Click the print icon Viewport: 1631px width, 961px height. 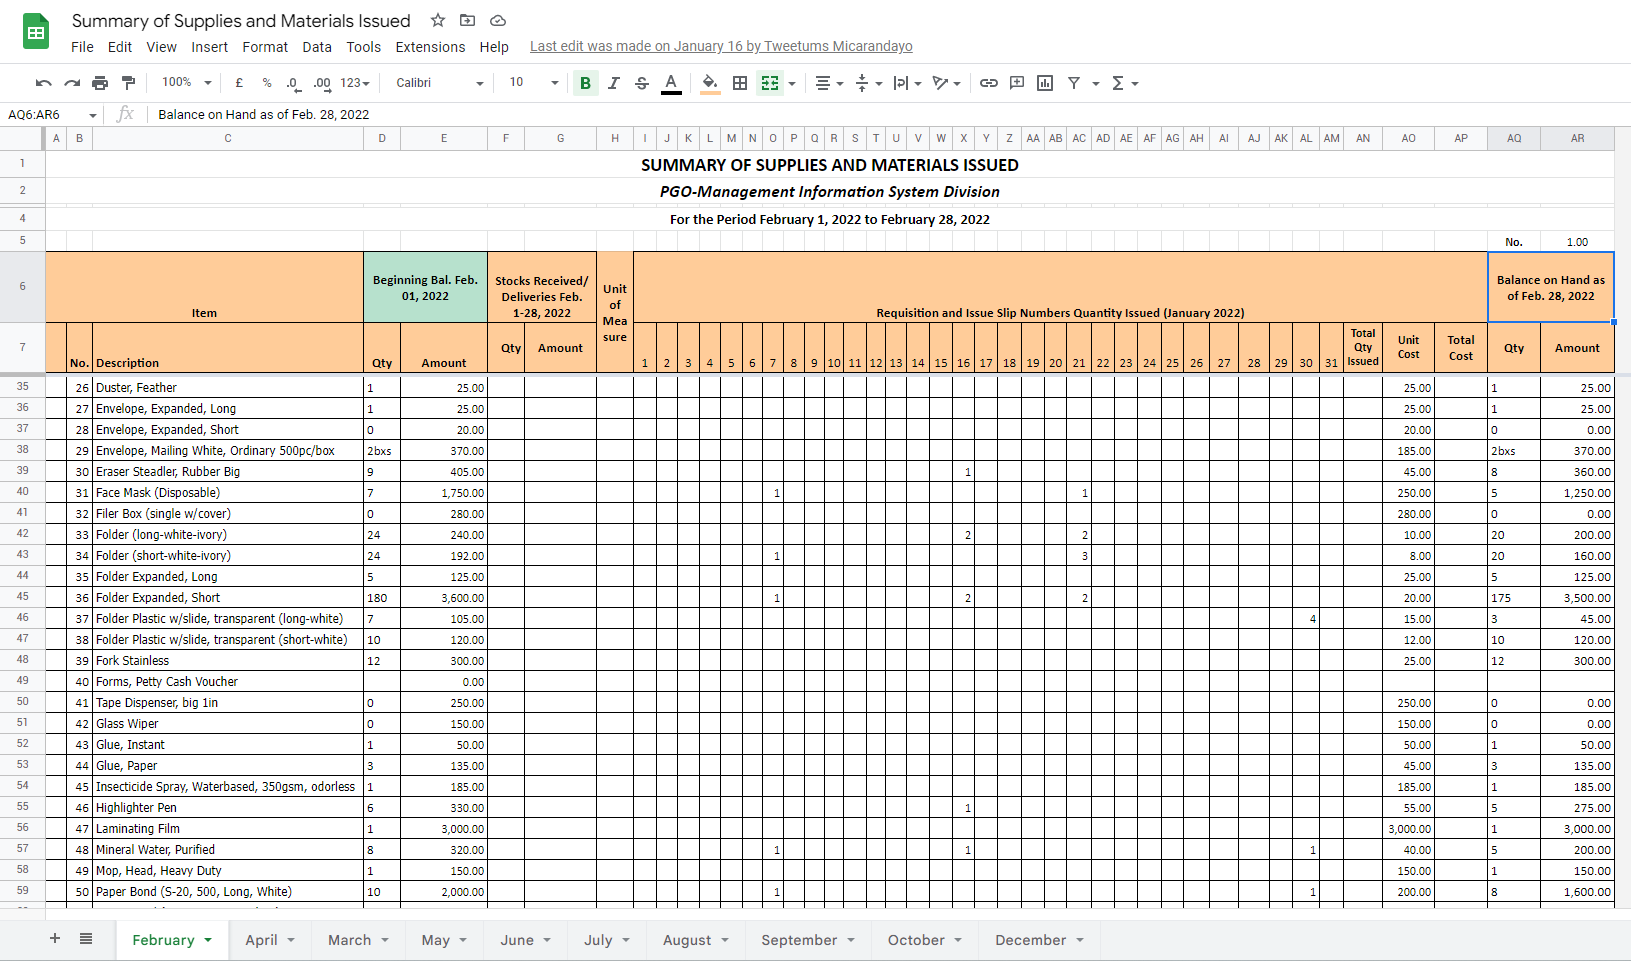100,83
